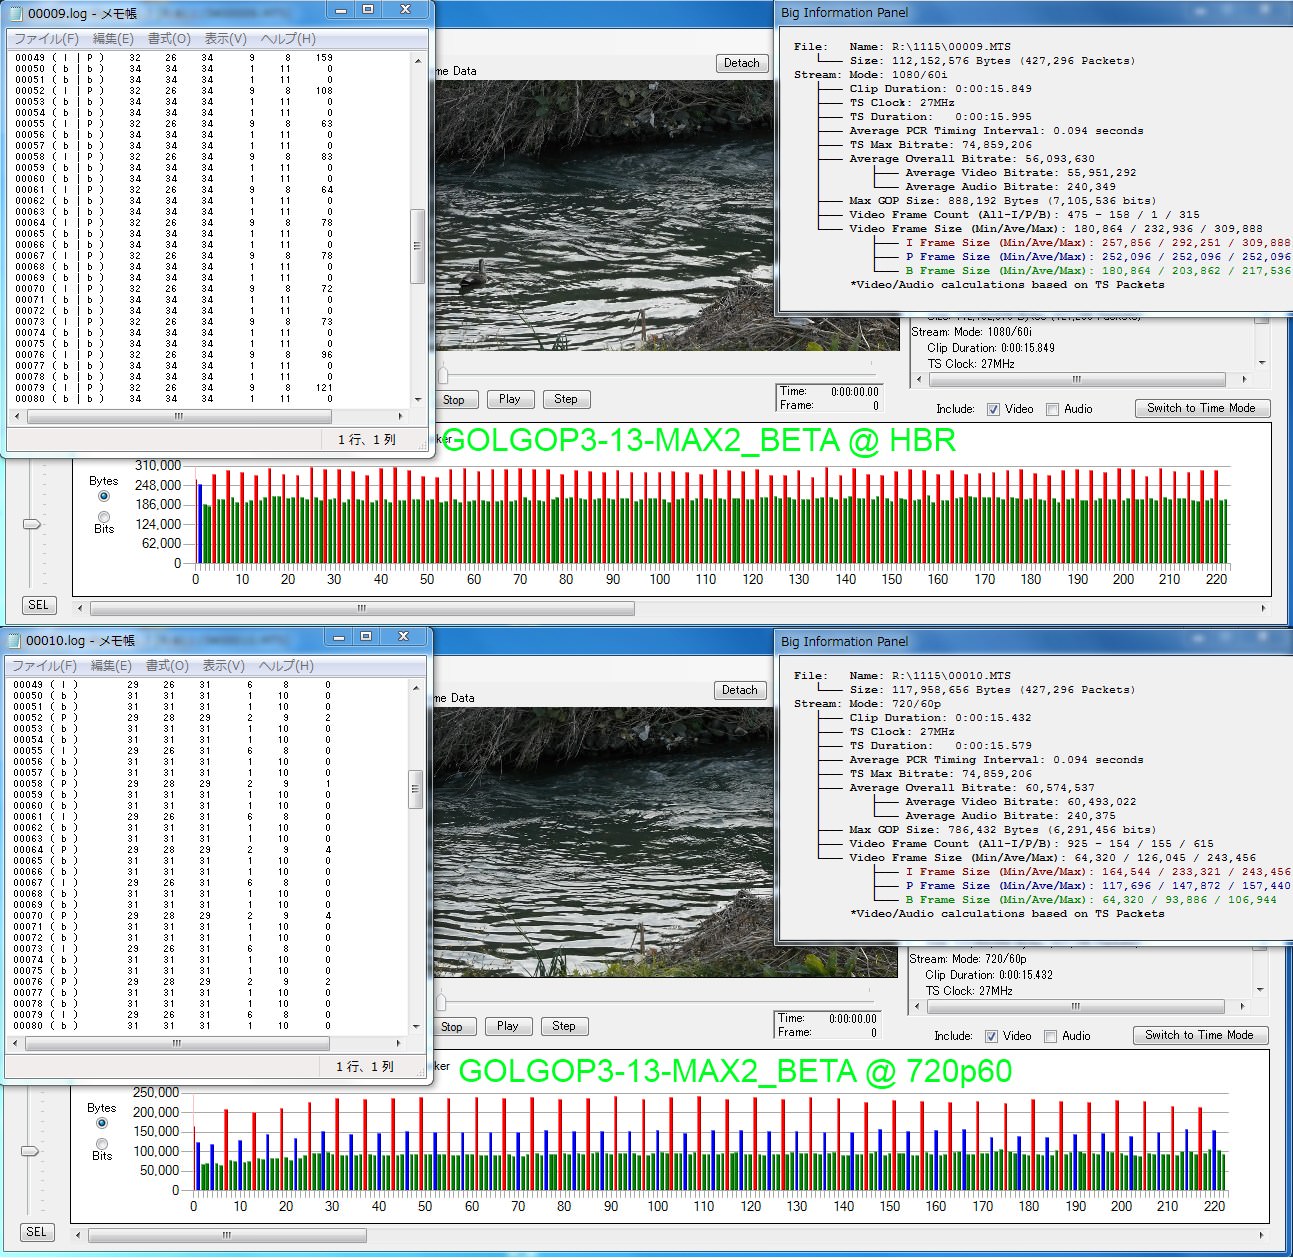The image size is (1293, 1258).
Task: Select Bits radio button beside 720p60 graph
Action: 102,1144
